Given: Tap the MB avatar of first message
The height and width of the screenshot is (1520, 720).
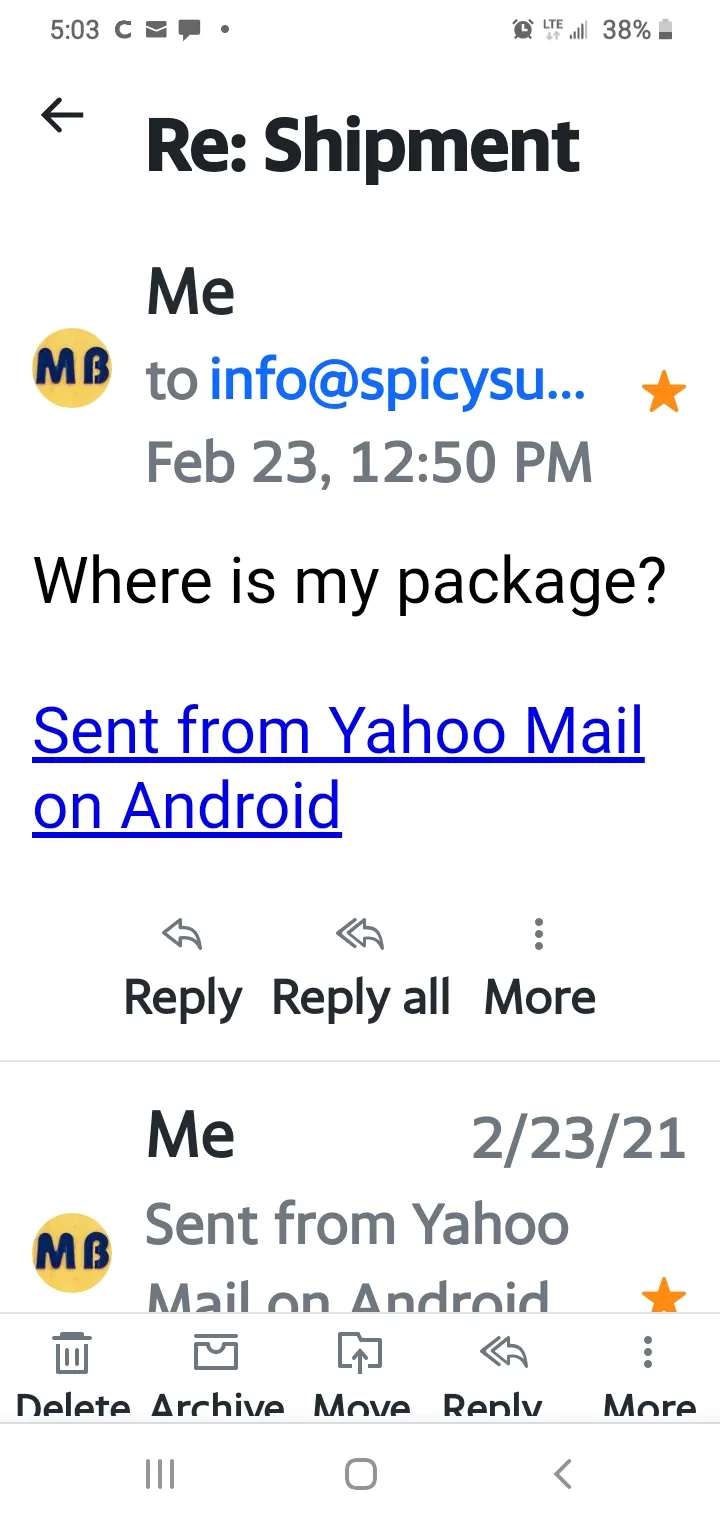Looking at the screenshot, I should pos(72,369).
